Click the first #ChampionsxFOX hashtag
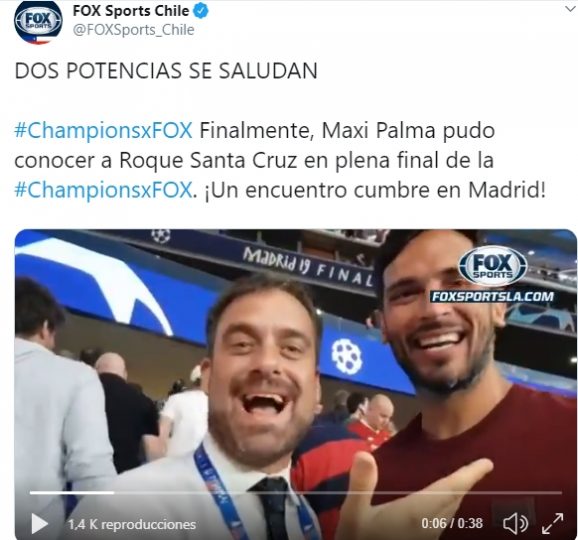This screenshot has height=540, width=578. pos(103,130)
